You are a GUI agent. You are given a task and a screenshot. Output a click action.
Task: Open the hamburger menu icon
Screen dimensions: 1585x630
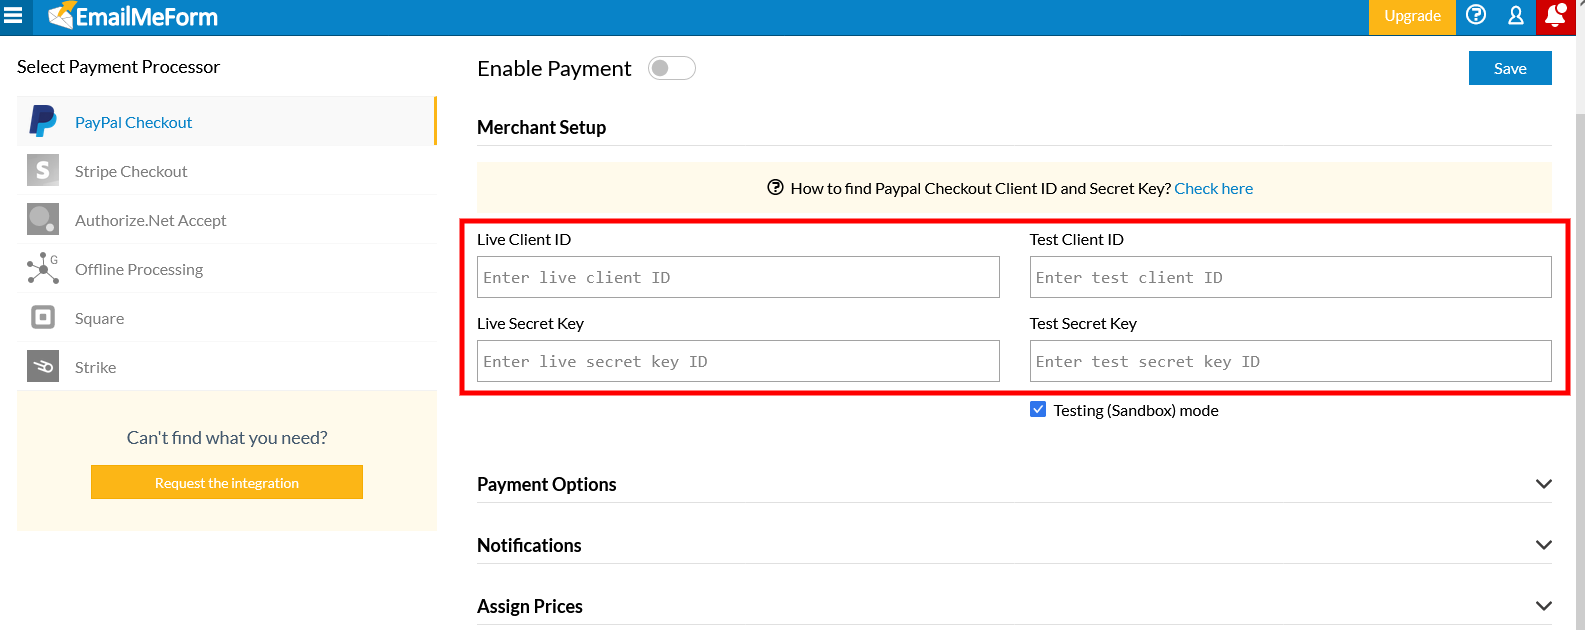point(13,16)
